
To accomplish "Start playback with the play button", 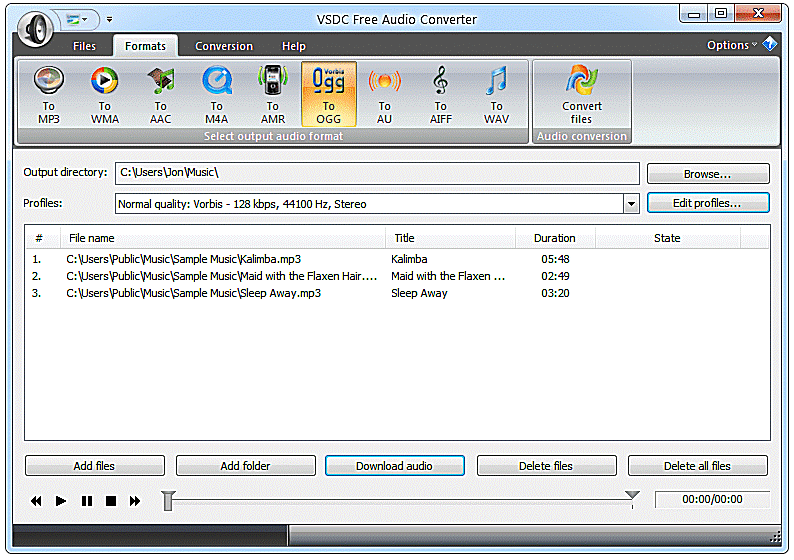I will pos(61,501).
